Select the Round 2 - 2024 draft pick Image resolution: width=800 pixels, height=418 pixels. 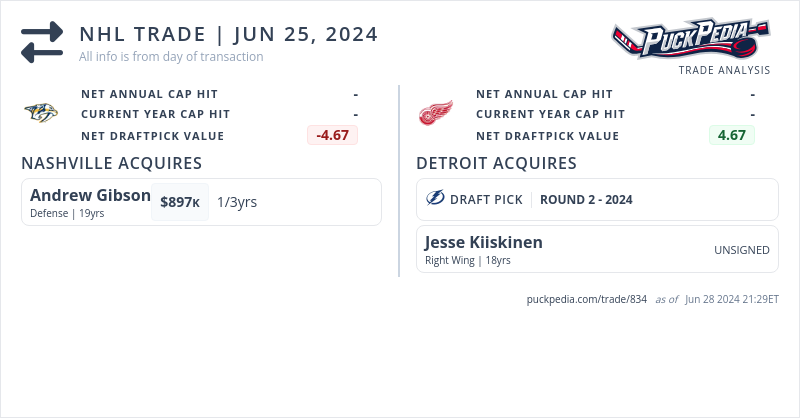pos(586,200)
